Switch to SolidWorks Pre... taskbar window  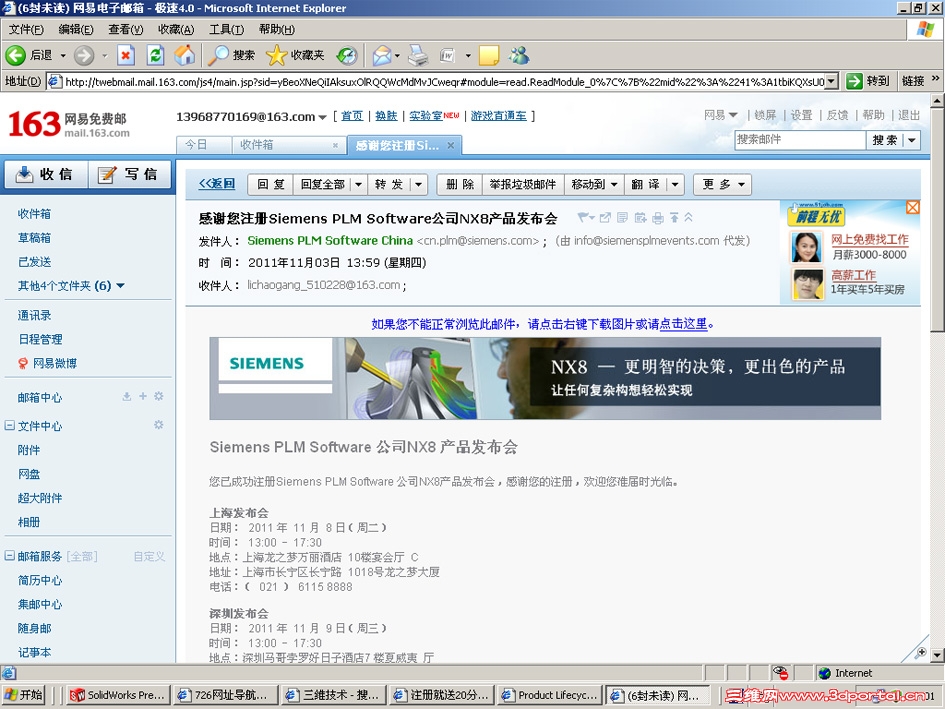coord(119,695)
